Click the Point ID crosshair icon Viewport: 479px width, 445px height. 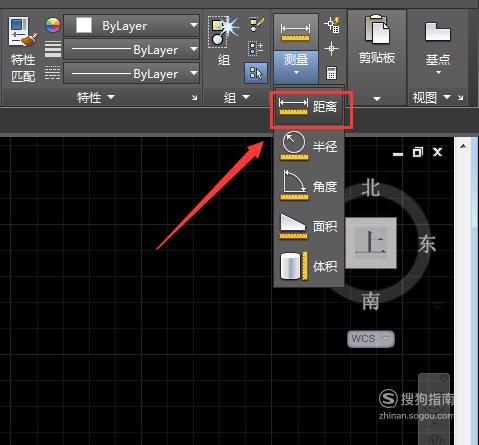(x=331, y=49)
